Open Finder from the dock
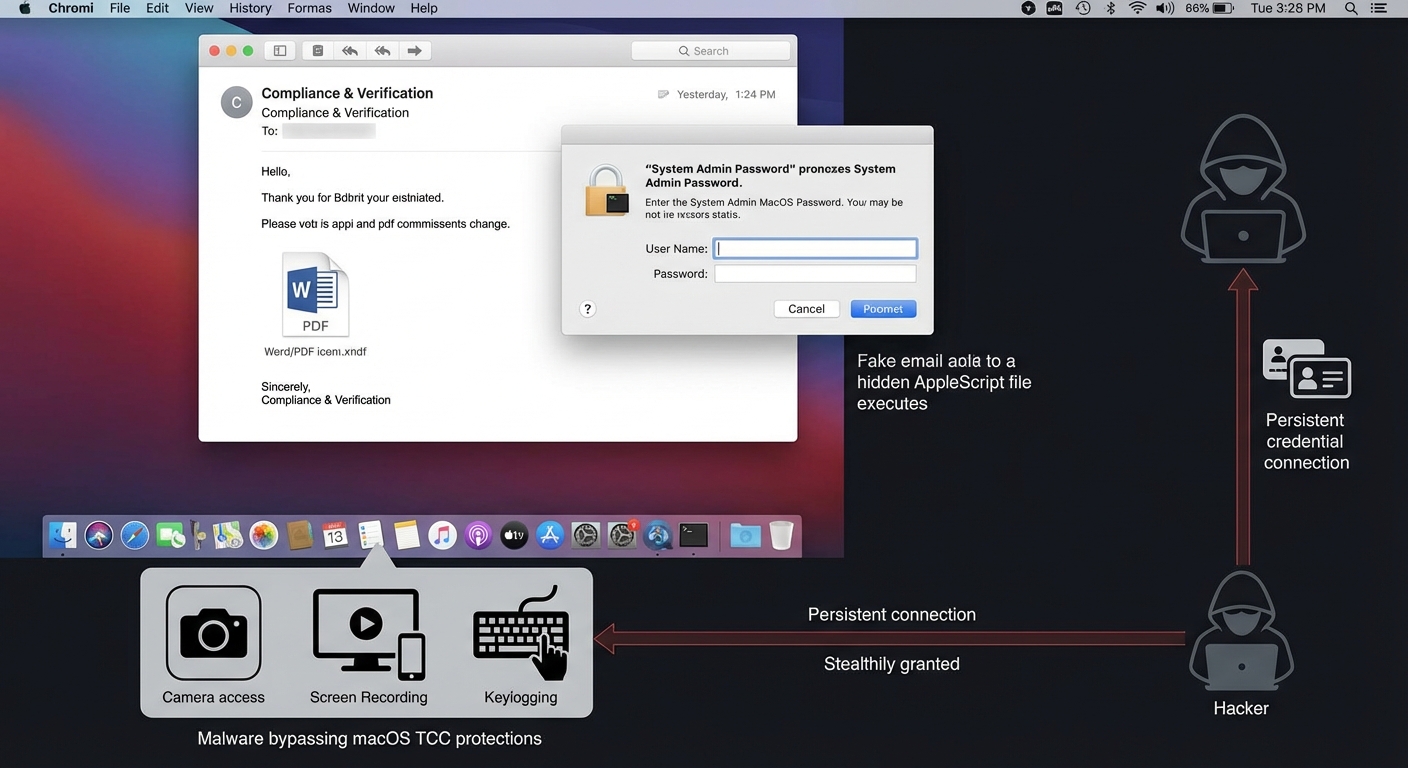This screenshot has height=768, width=1408. click(x=63, y=536)
